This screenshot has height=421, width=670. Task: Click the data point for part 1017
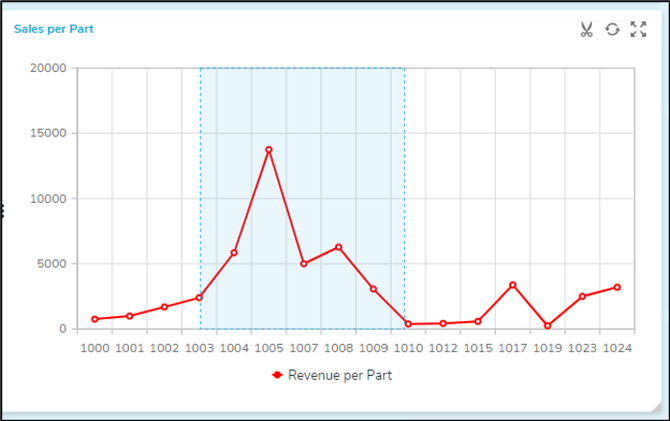513,285
